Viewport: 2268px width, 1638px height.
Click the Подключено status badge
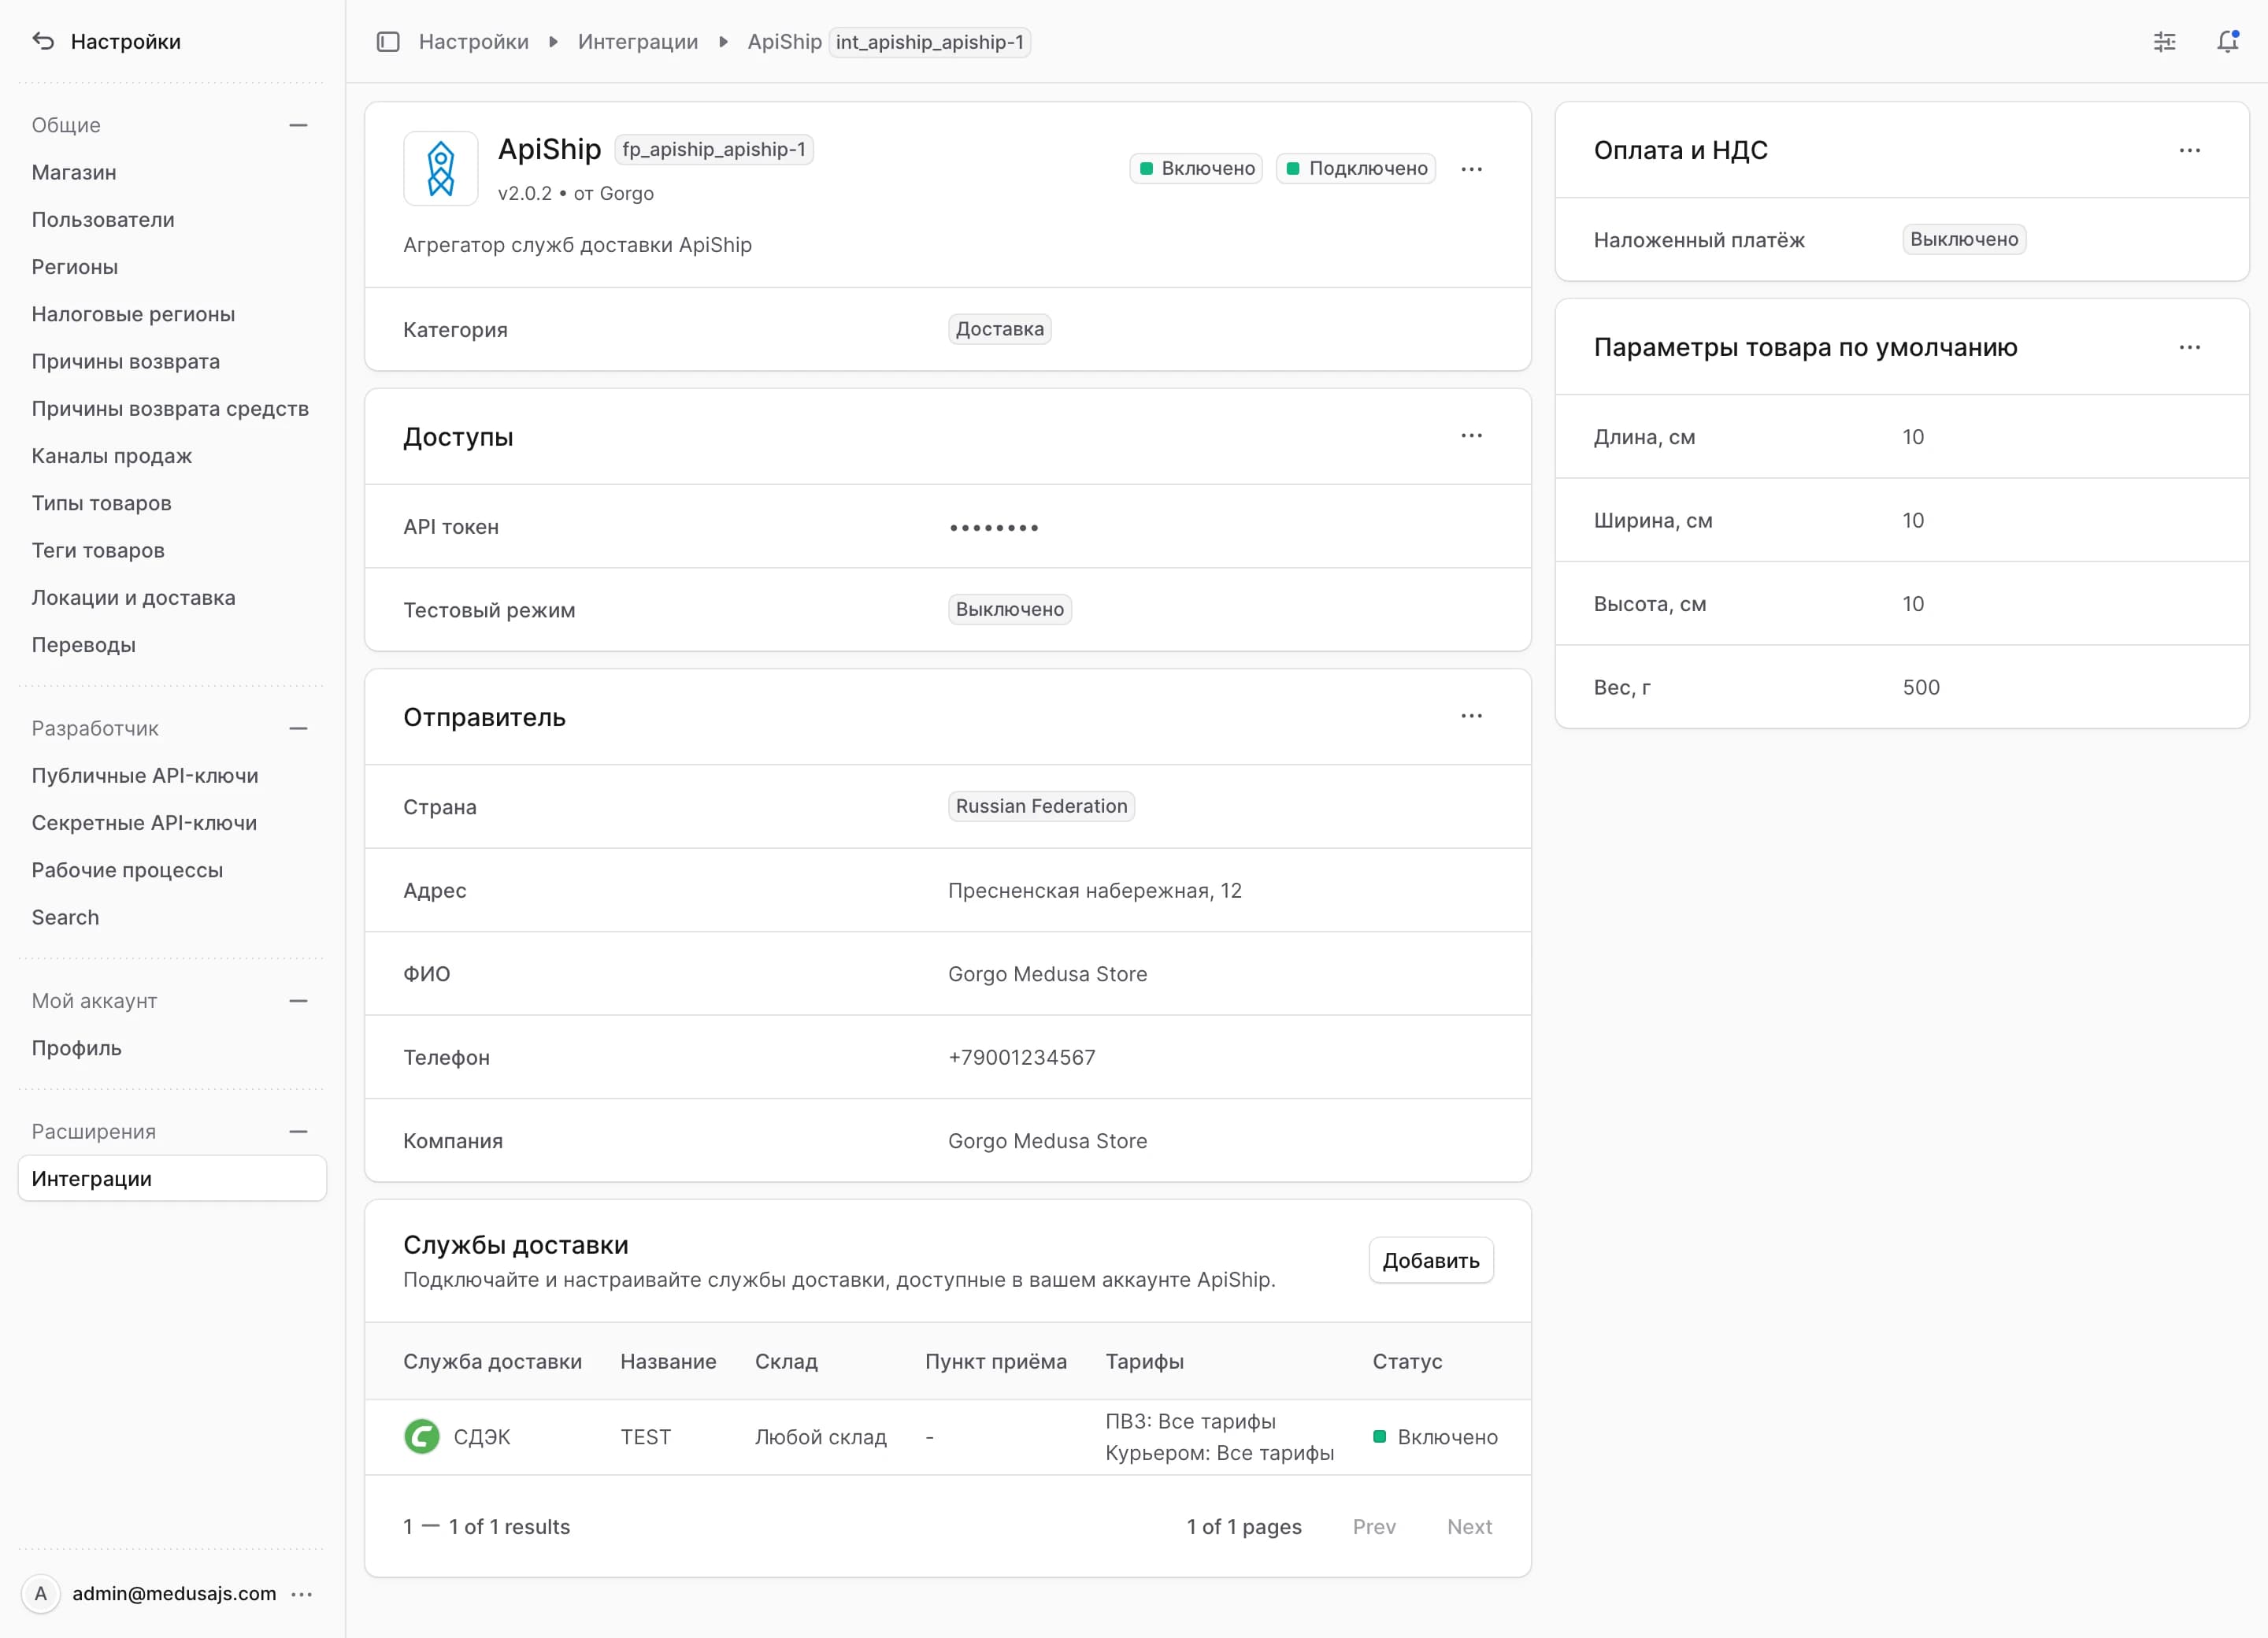coord(1356,168)
